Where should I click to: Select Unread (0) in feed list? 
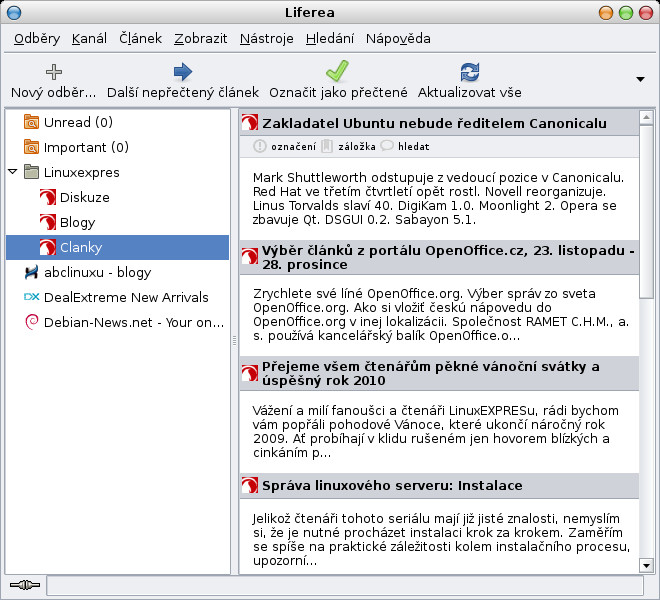point(117,122)
